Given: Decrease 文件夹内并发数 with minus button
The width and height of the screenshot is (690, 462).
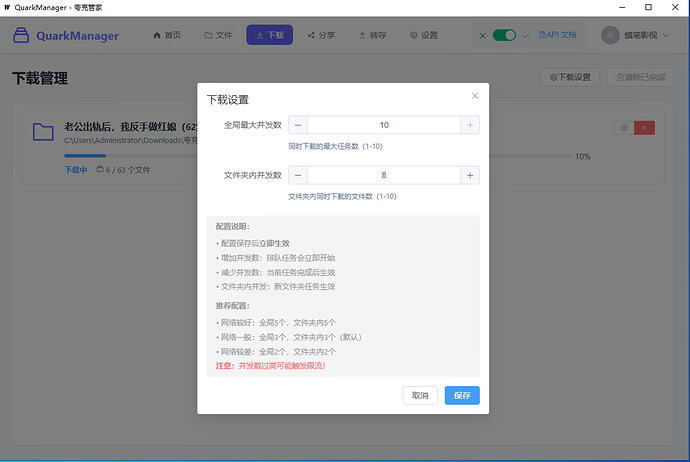Looking at the screenshot, I should click(298, 175).
